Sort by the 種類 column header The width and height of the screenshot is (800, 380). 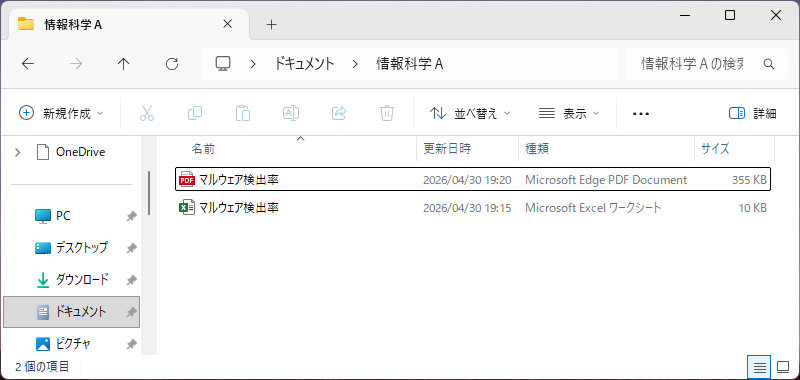pyautogui.click(x=606, y=149)
